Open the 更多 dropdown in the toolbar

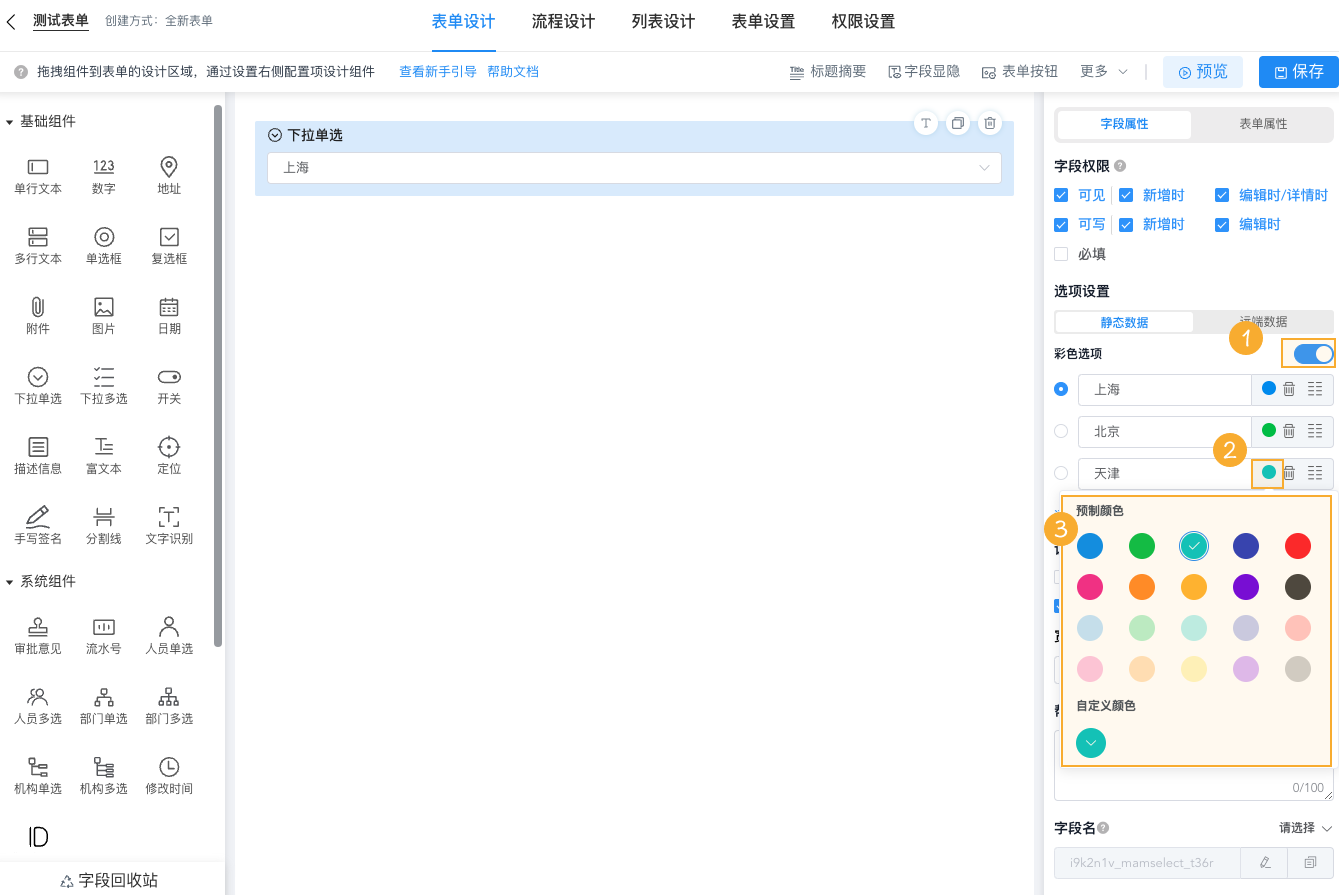[1102, 71]
